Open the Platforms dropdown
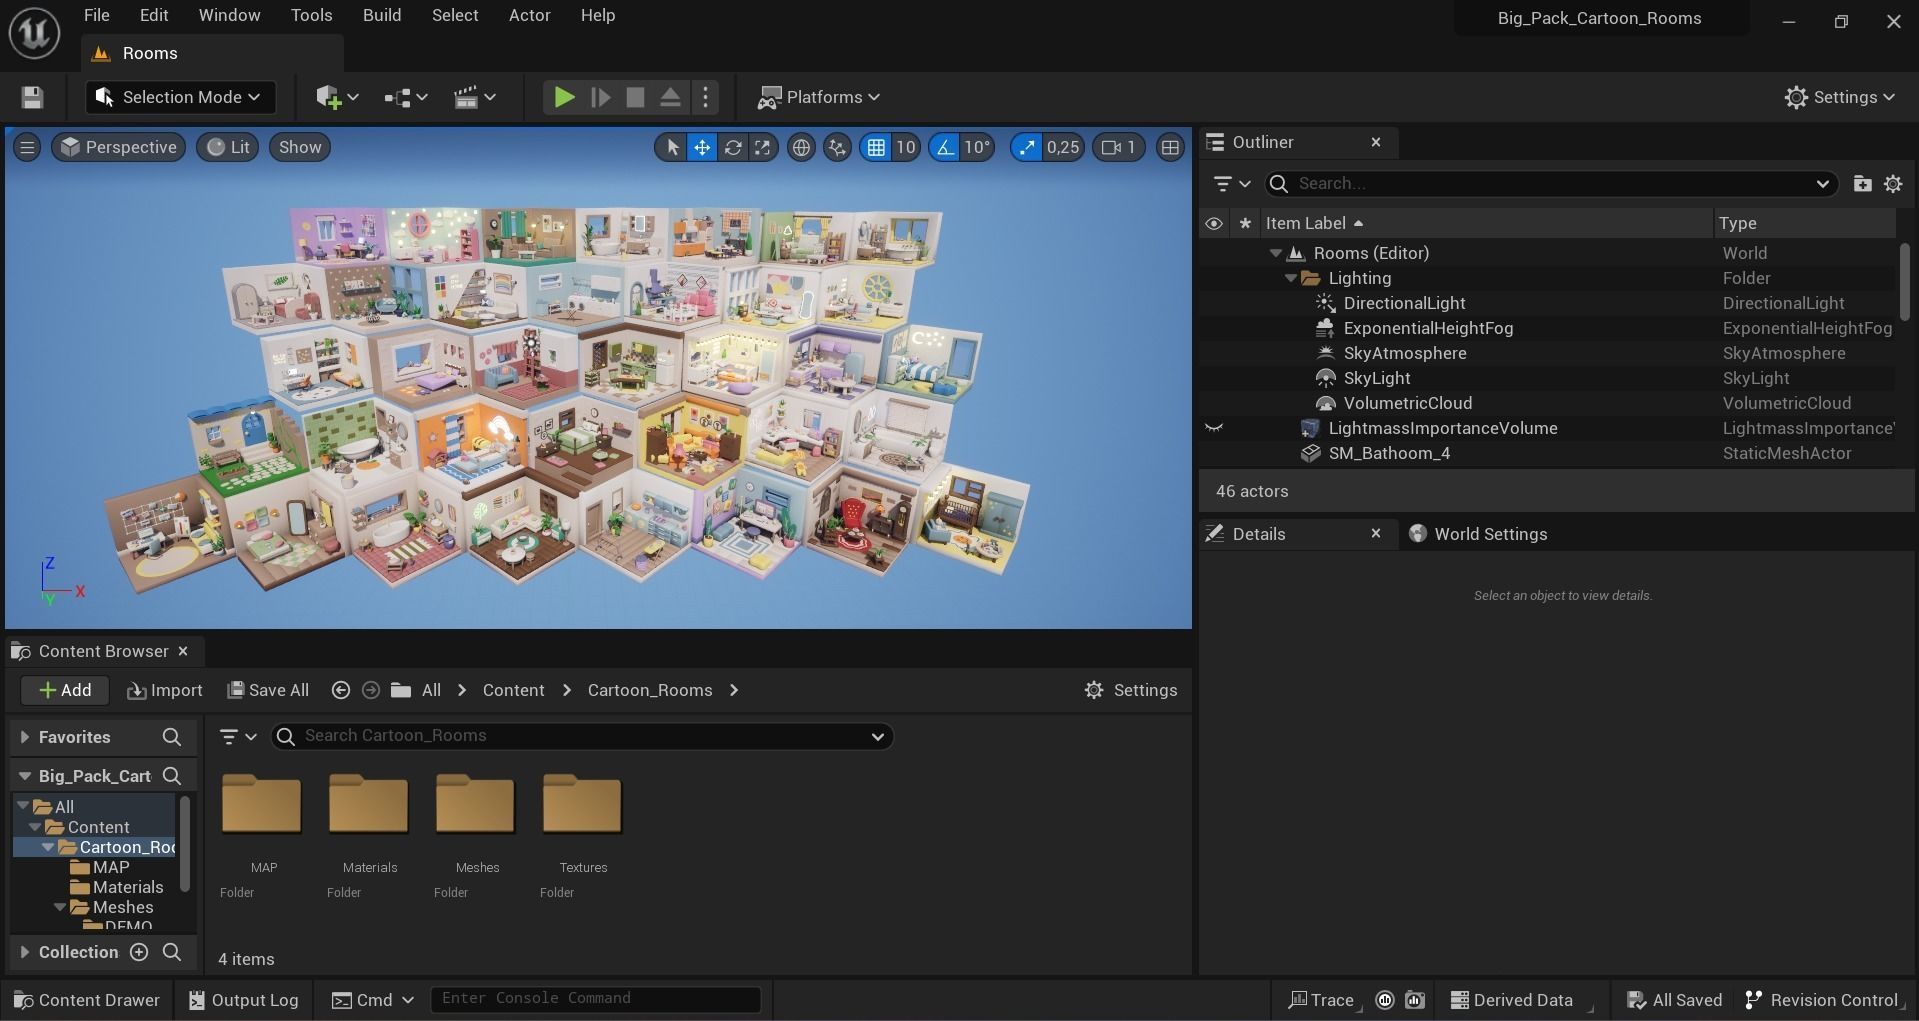The width and height of the screenshot is (1919, 1021). click(819, 97)
